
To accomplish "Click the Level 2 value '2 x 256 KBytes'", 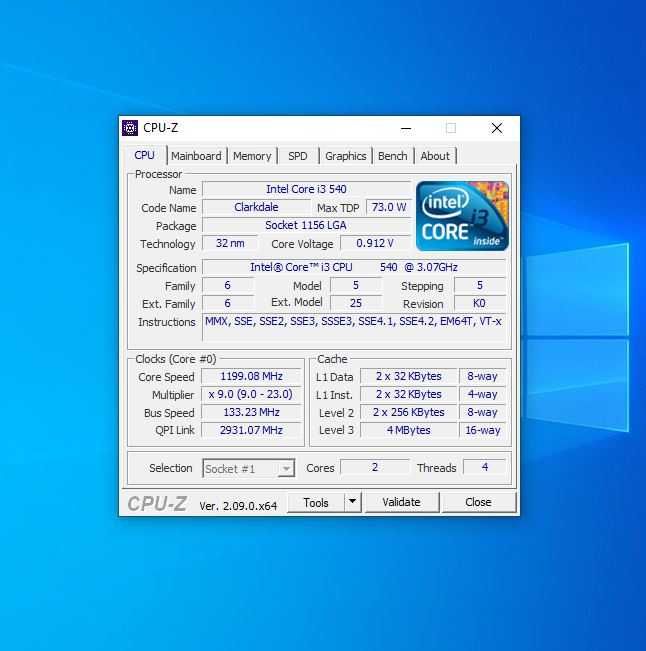I will tap(409, 412).
